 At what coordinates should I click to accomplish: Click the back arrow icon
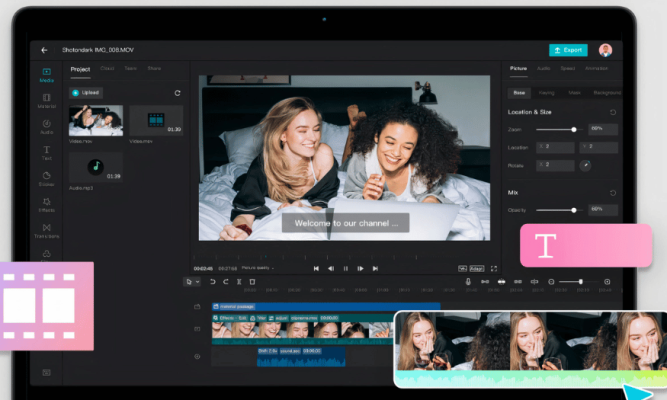coord(44,50)
